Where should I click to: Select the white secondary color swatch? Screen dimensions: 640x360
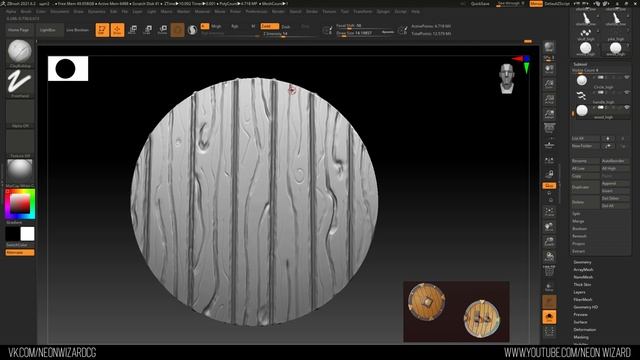click(x=27, y=234)
